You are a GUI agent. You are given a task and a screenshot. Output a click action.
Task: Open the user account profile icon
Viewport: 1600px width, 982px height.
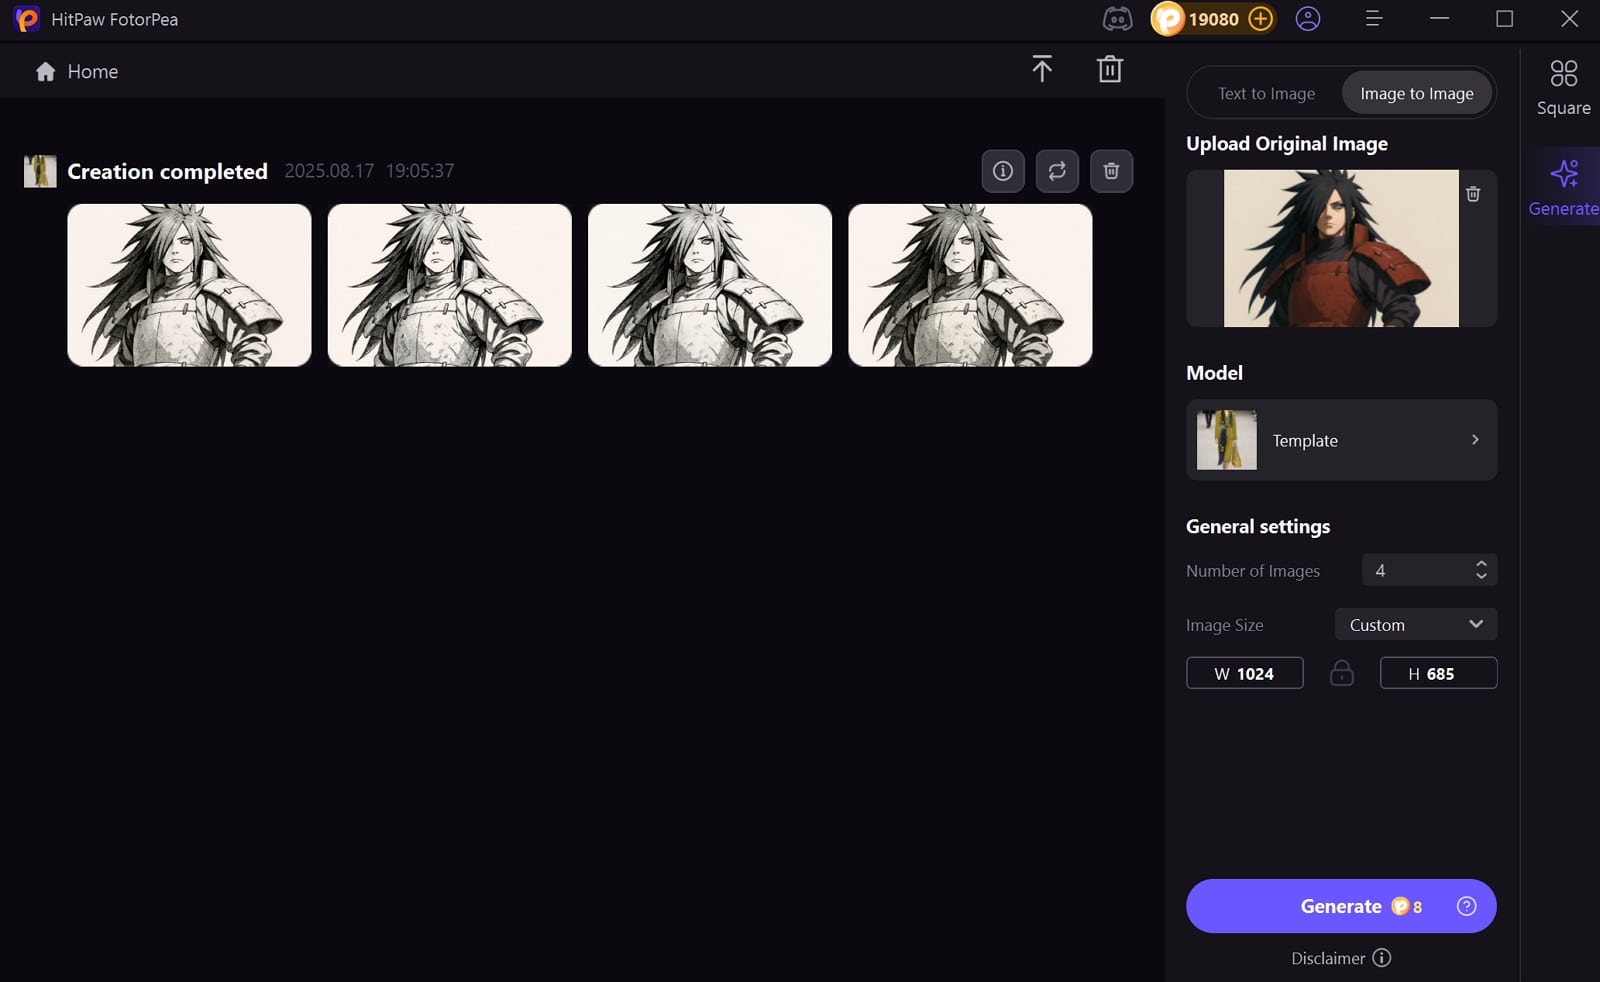(x=1308, y=19)
